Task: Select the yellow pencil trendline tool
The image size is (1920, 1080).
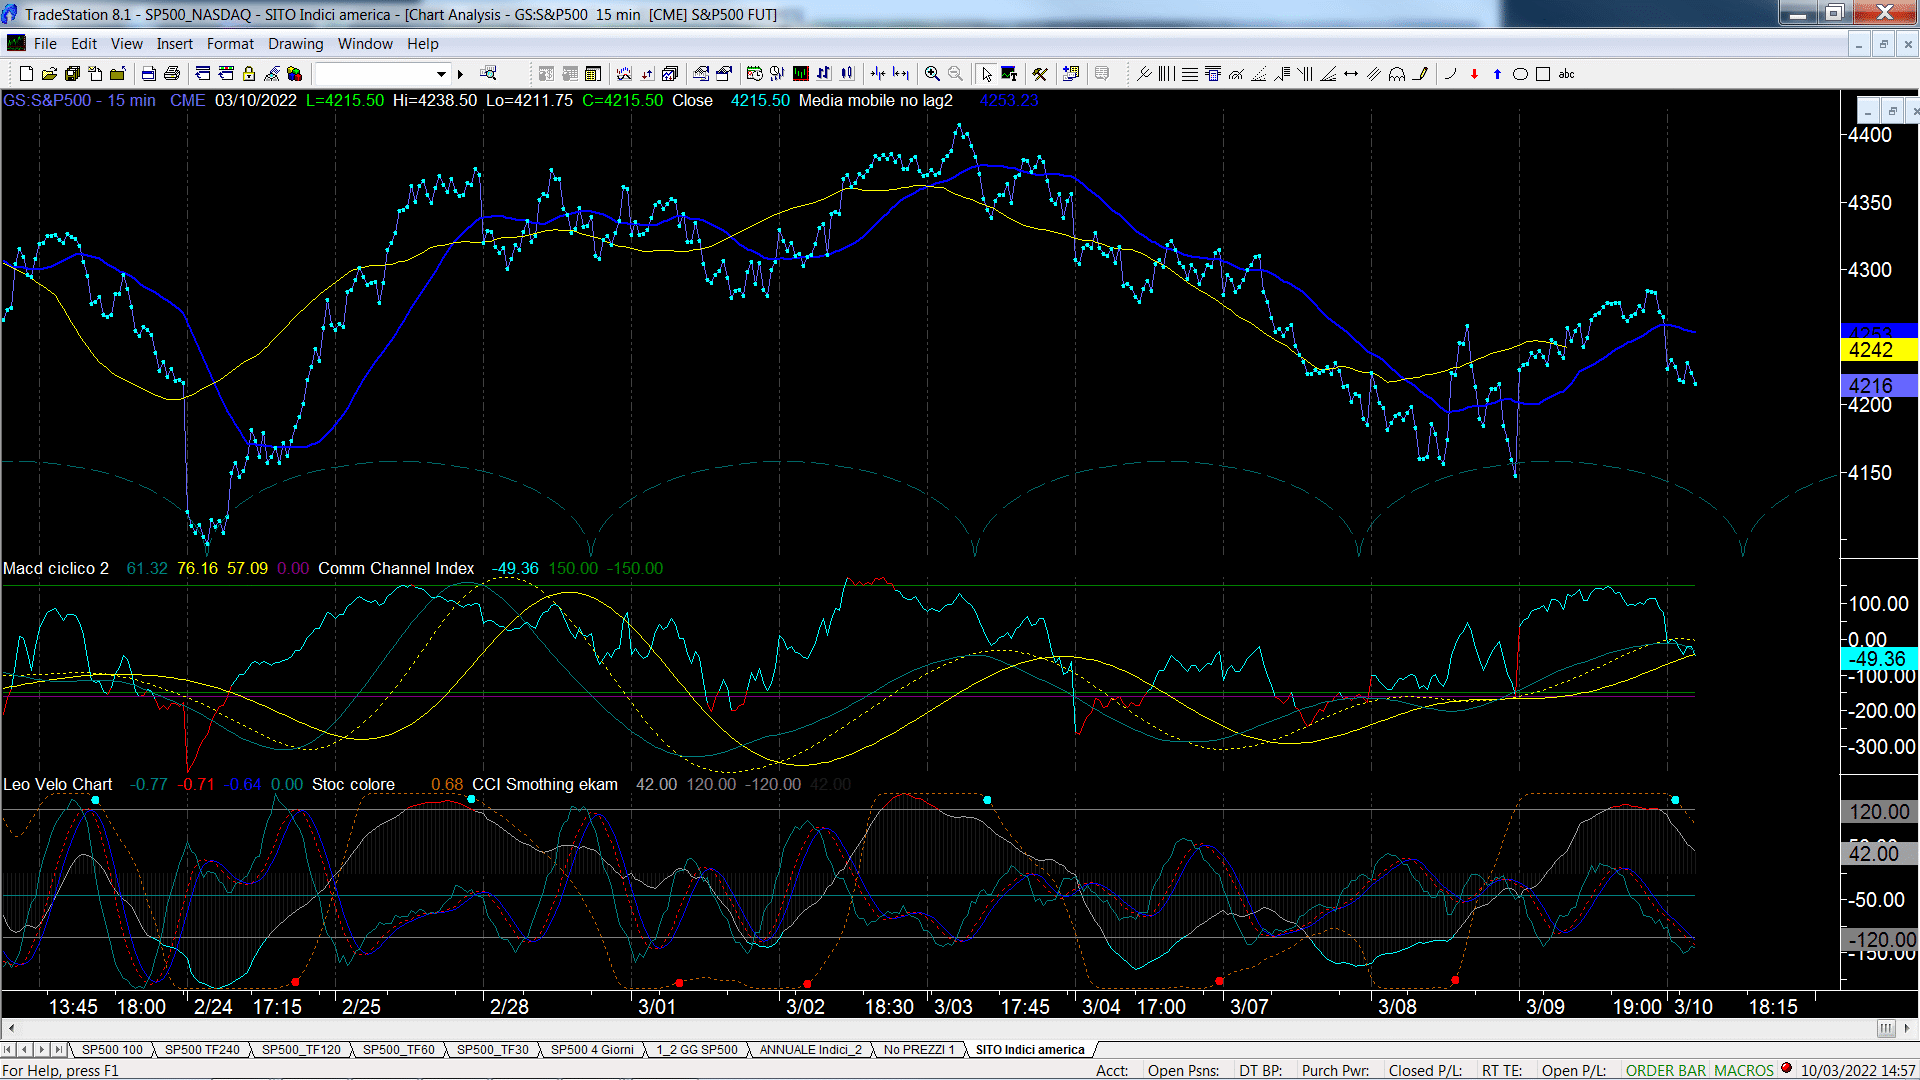Action: point(1420,74)
